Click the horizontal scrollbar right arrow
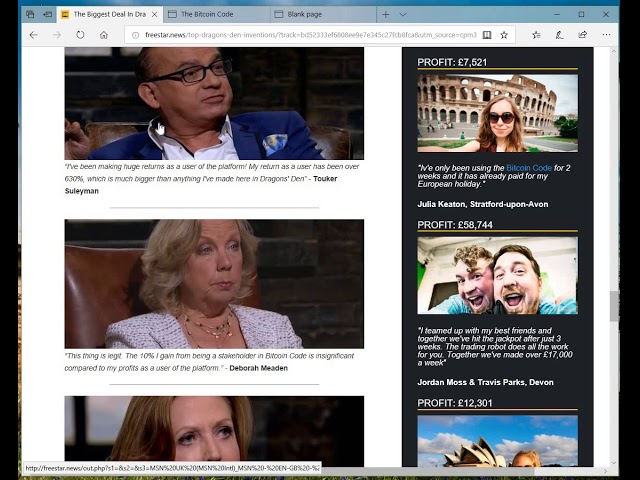This screenshot has width=640, height=480. pyautogui.click(x=605, y=471)
